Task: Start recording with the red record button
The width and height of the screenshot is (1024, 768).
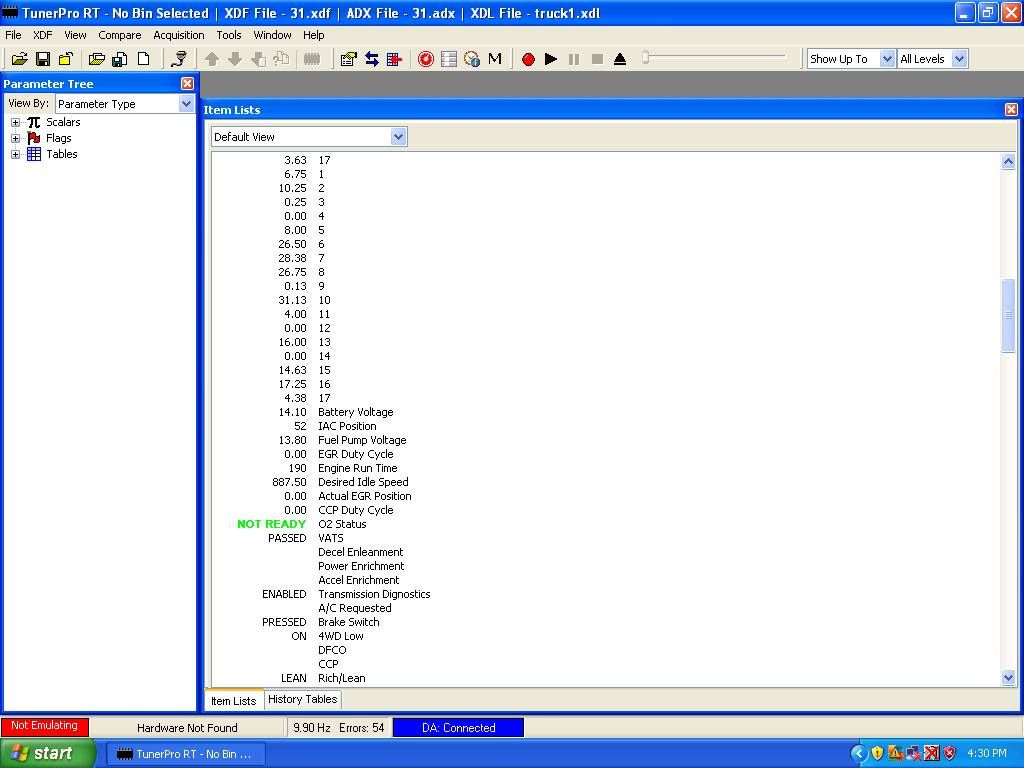Action: [528, 59]
